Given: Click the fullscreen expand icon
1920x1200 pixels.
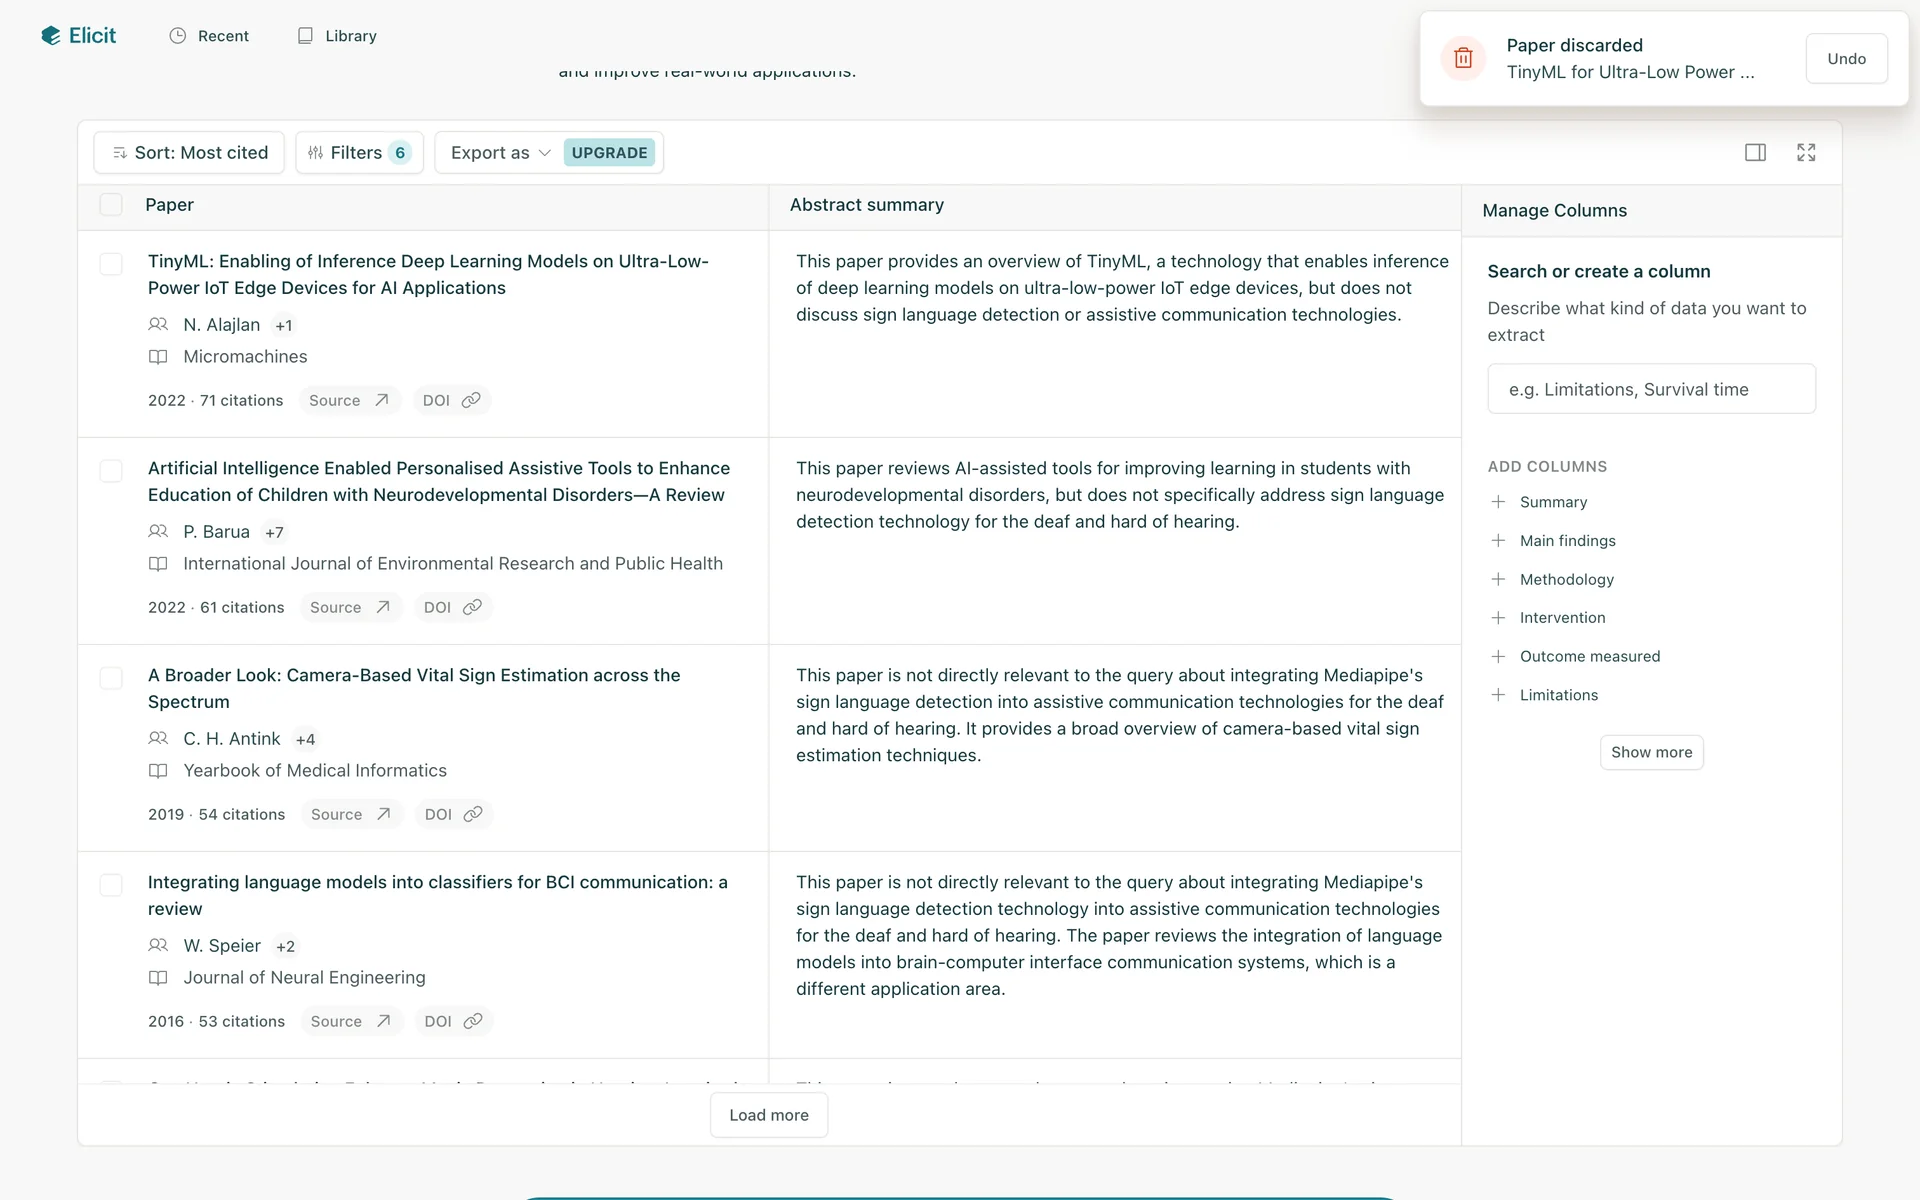Looking at the screenshot, I should click(1806, 152).
